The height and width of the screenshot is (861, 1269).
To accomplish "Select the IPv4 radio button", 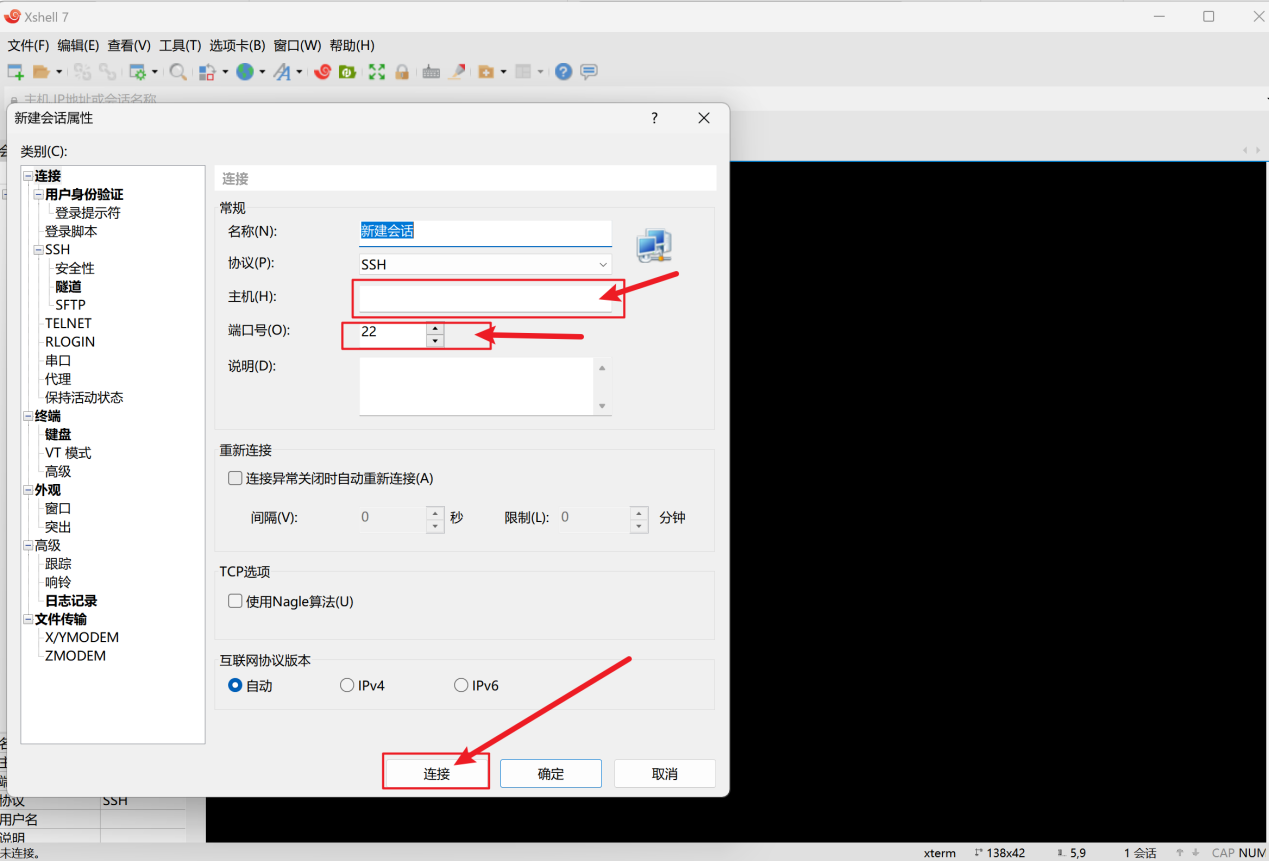I will click(x=347, y=686).
